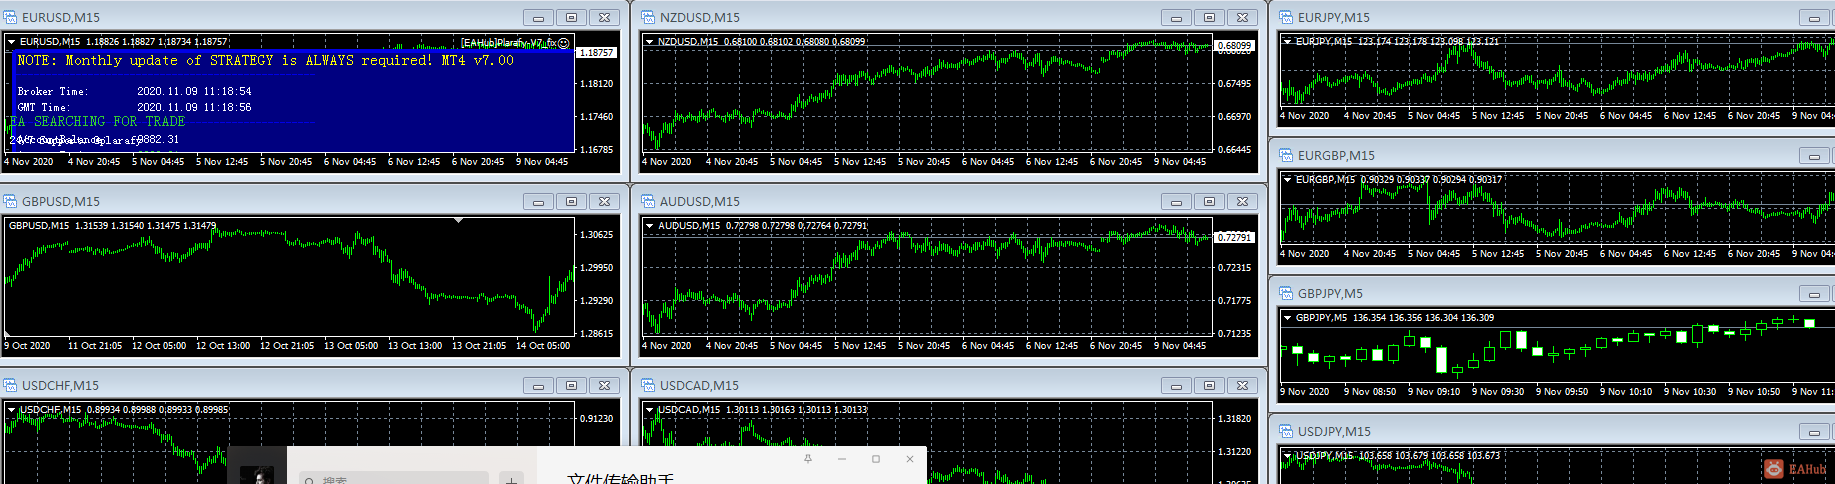Open the NZDUSD chart dropdown triangle
The image size is (1835, 484).
coord(649,42)
